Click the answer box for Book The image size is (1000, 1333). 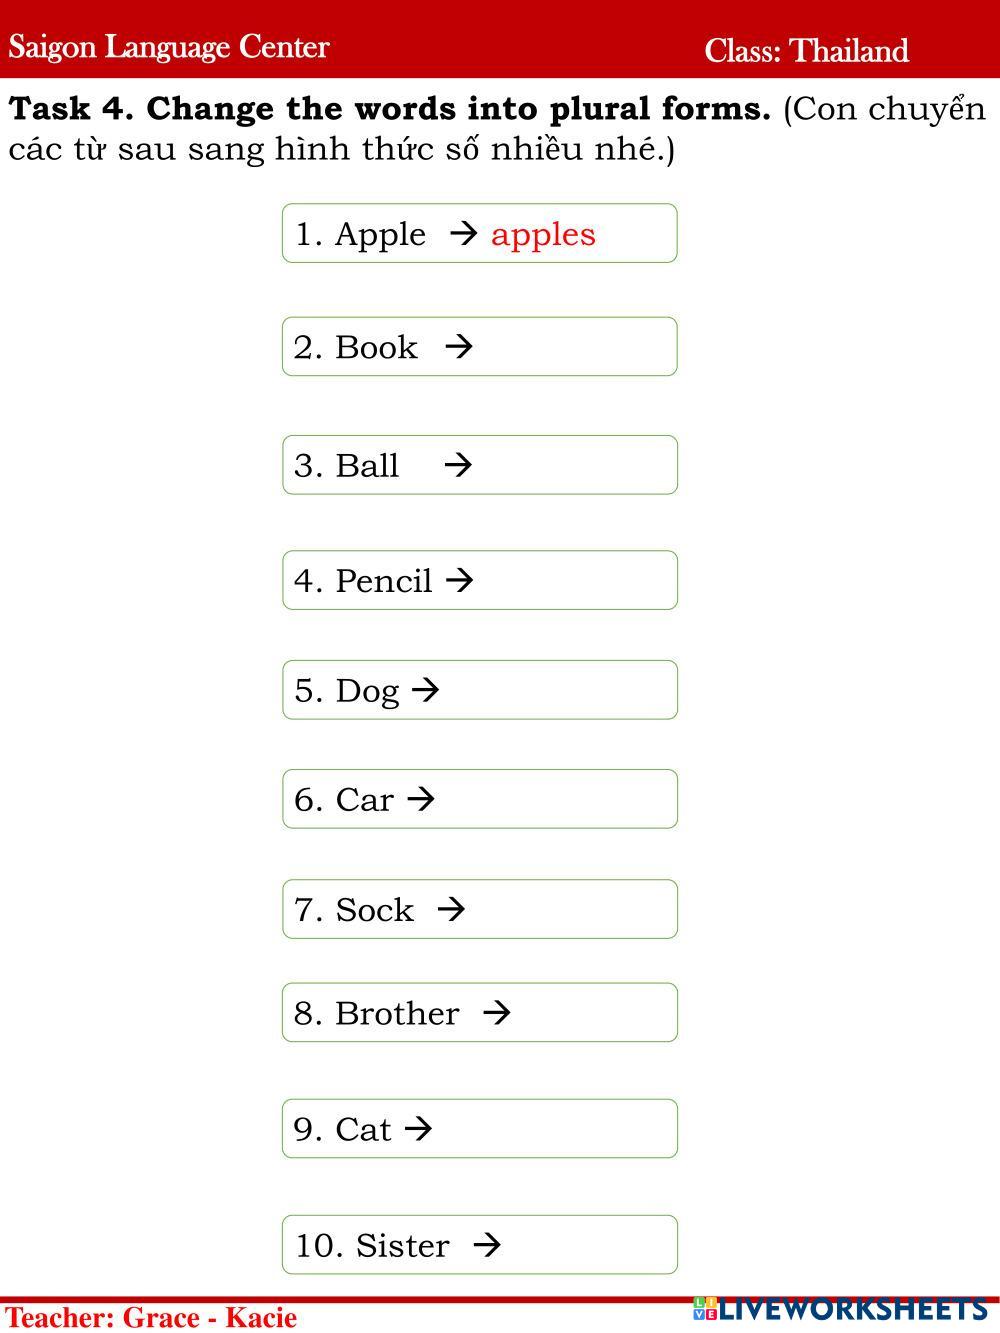pos(570,347)
